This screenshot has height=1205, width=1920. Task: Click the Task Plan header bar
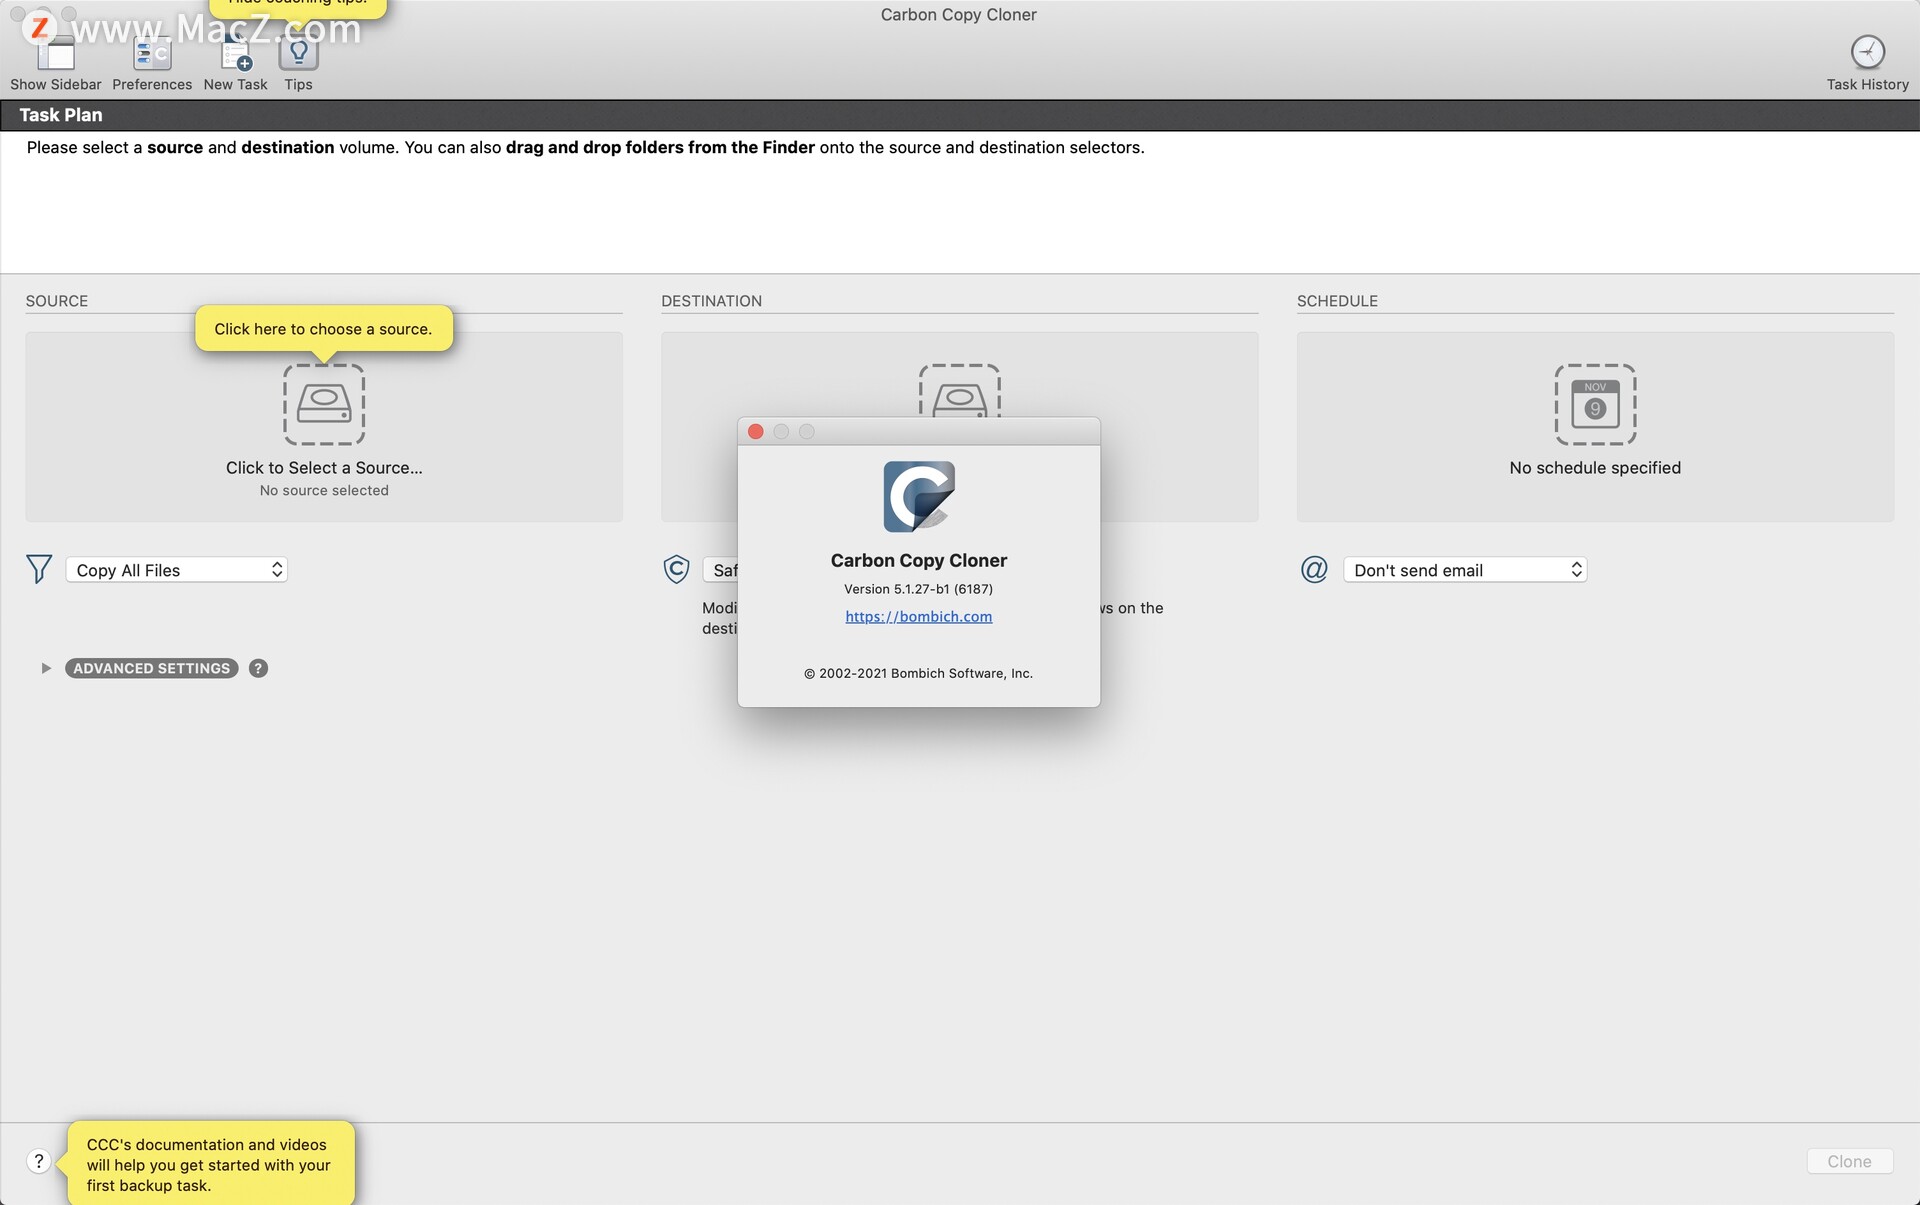pos(960,115)
